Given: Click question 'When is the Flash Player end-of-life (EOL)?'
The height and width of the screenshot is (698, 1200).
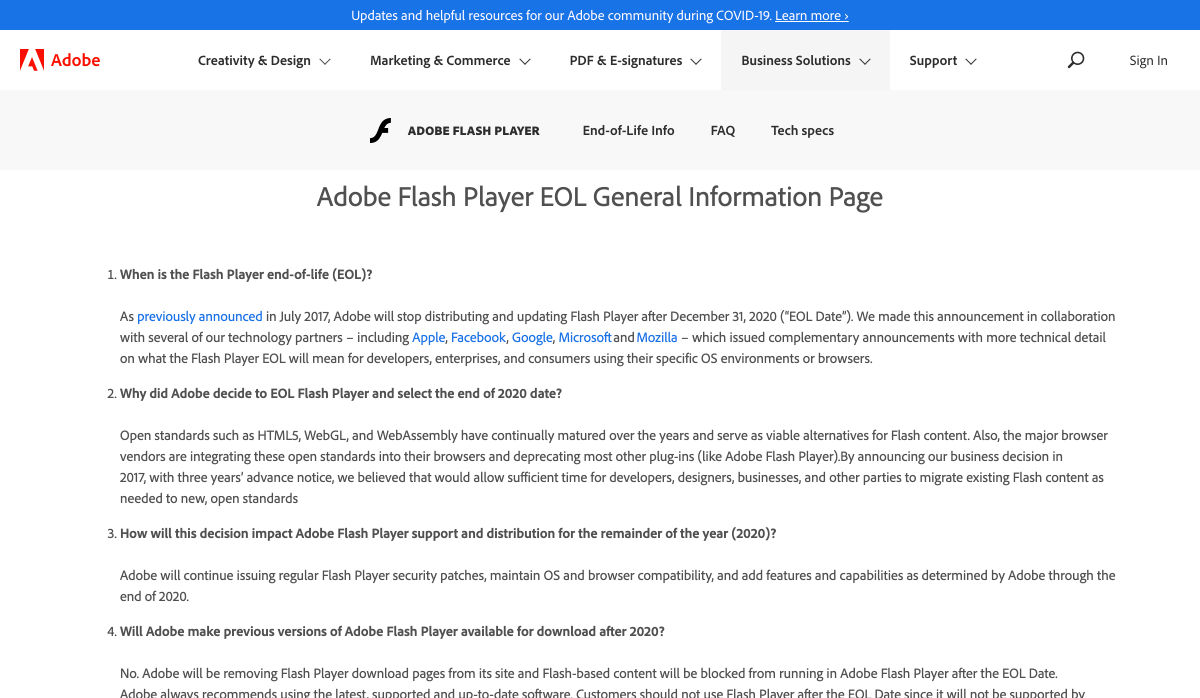Looking at the screenshot, I should [246, 274].
